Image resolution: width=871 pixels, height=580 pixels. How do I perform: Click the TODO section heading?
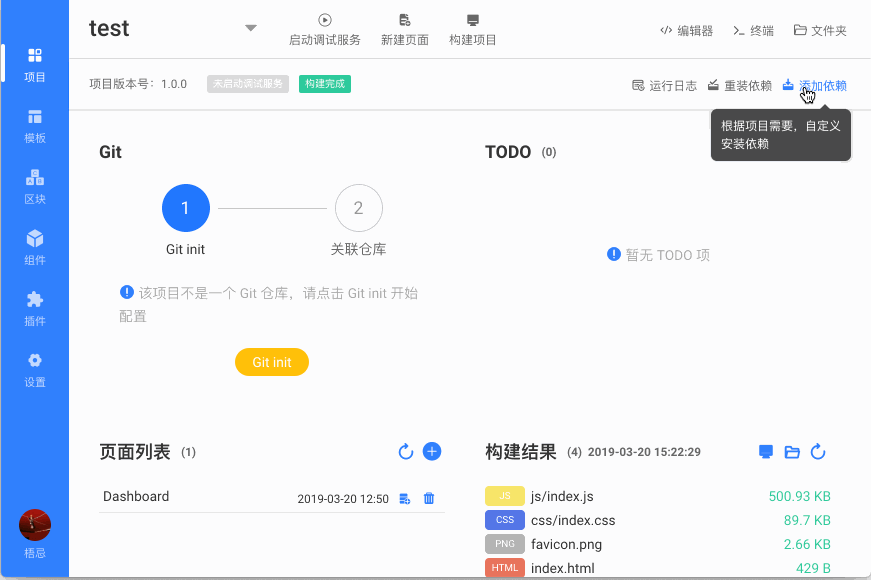point(508,152)
